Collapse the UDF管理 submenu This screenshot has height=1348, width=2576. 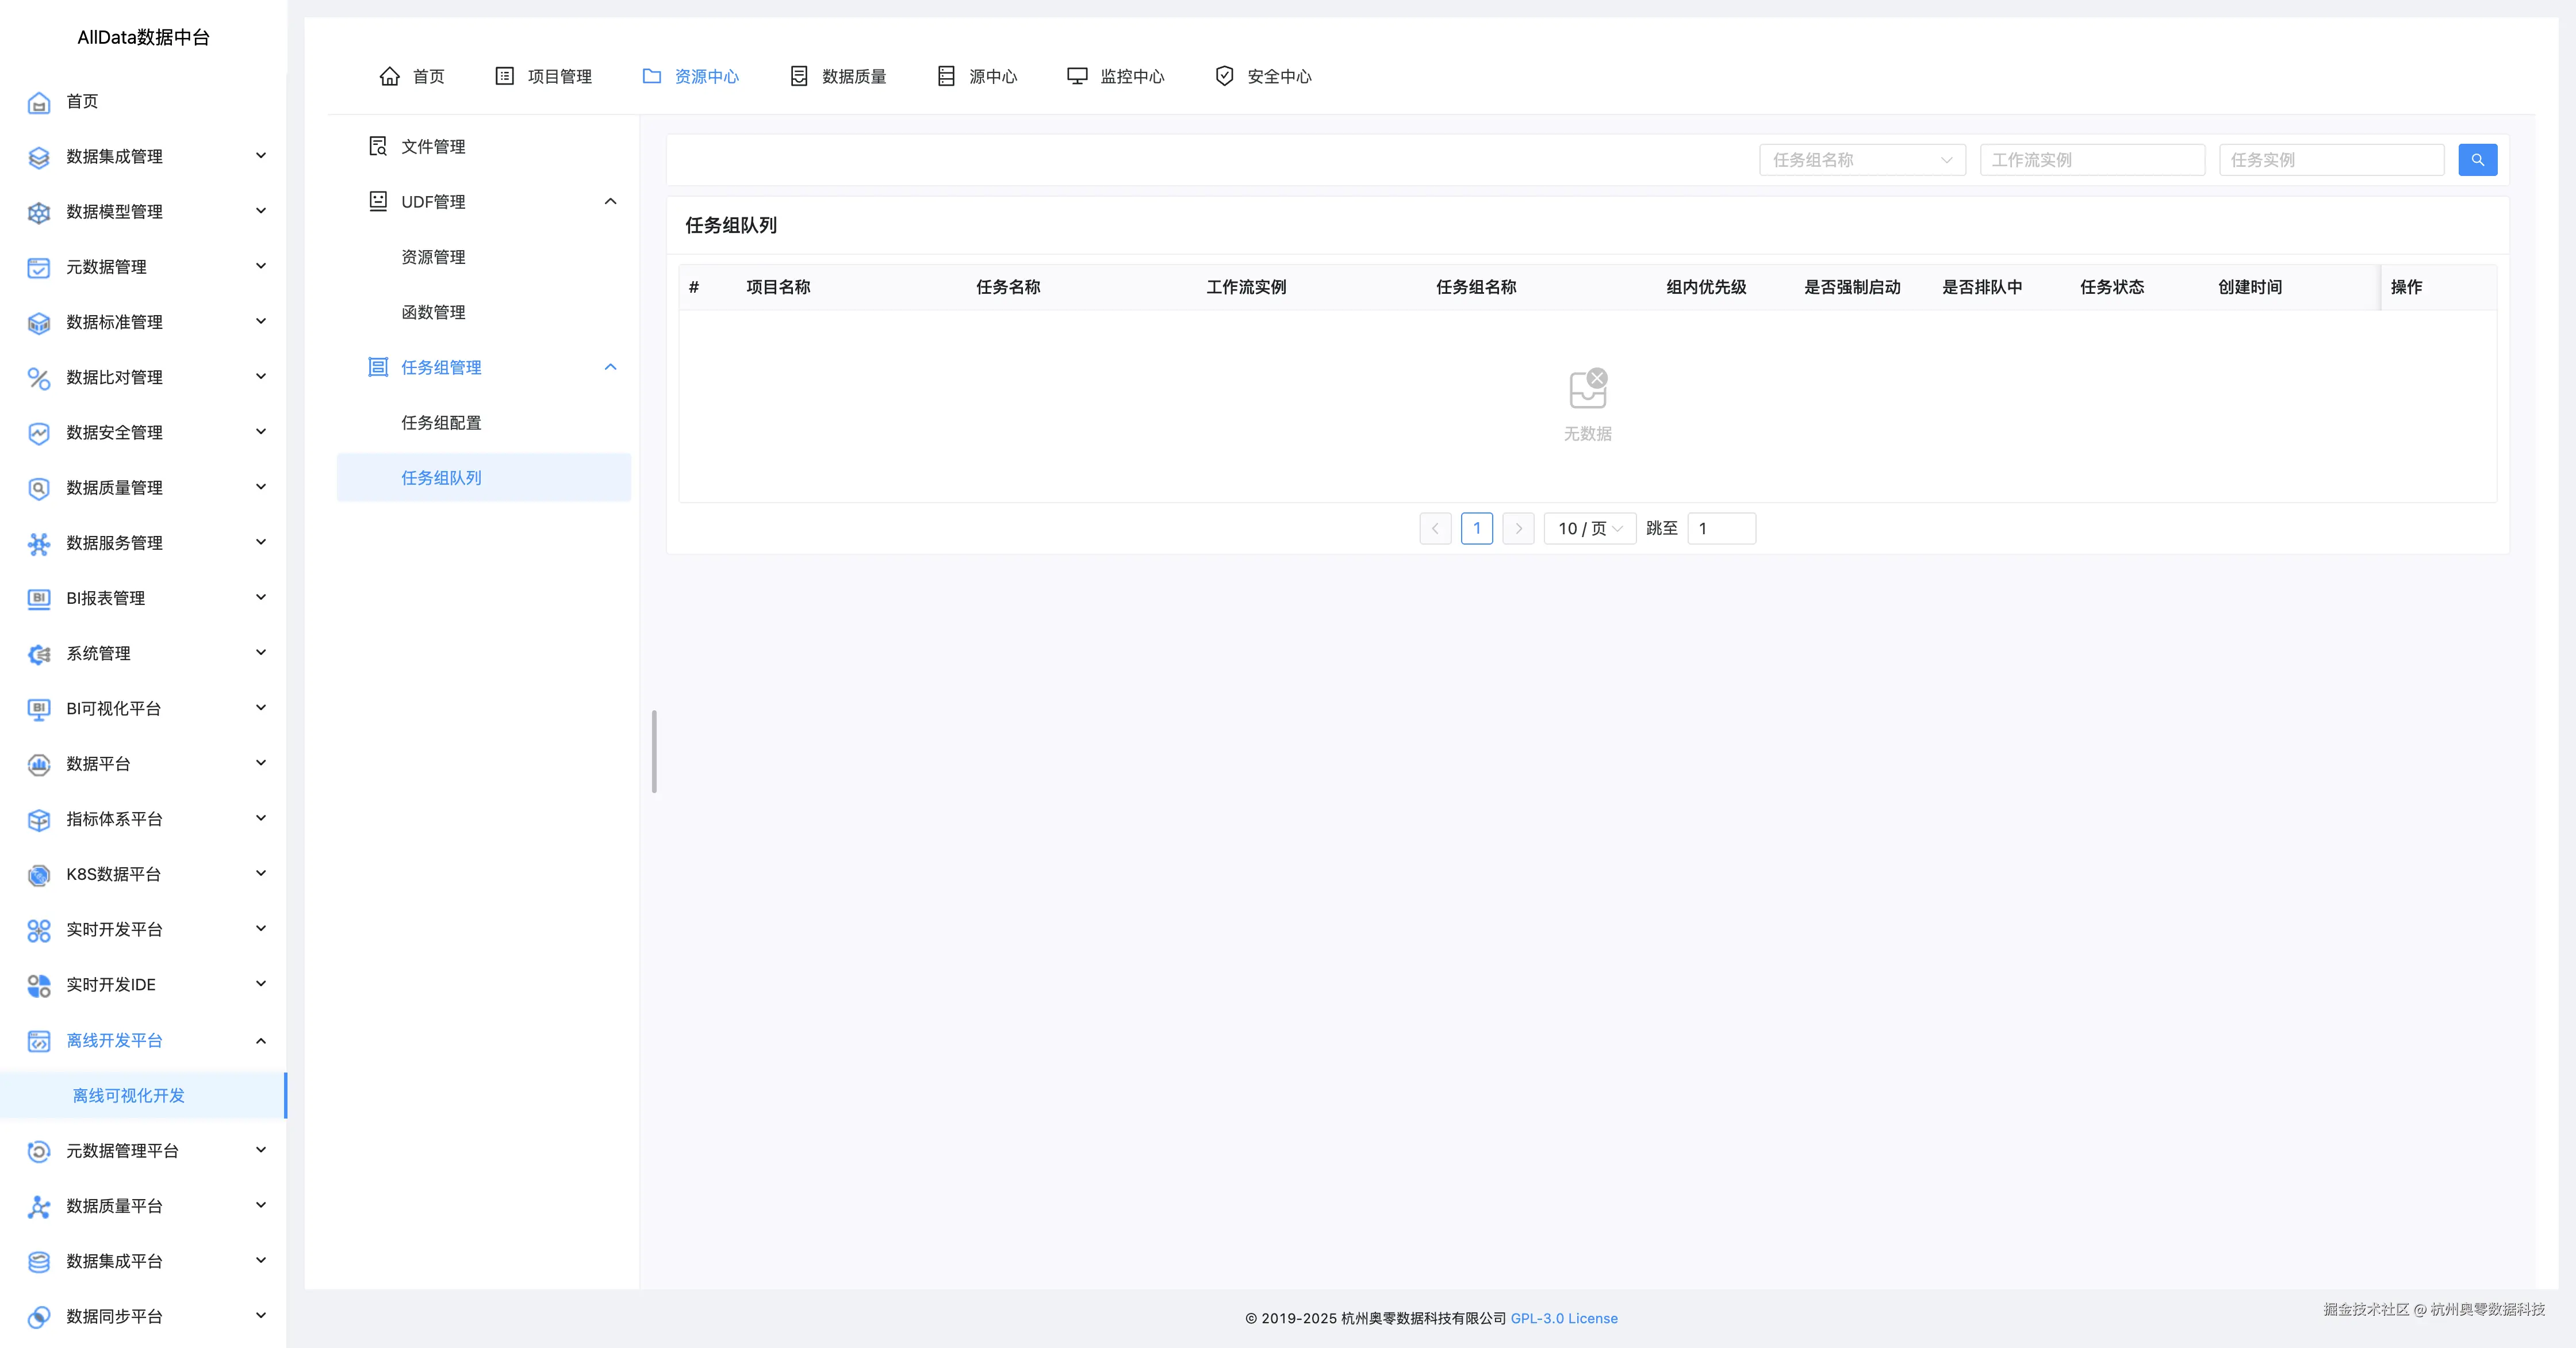click(x=611, y=201)
